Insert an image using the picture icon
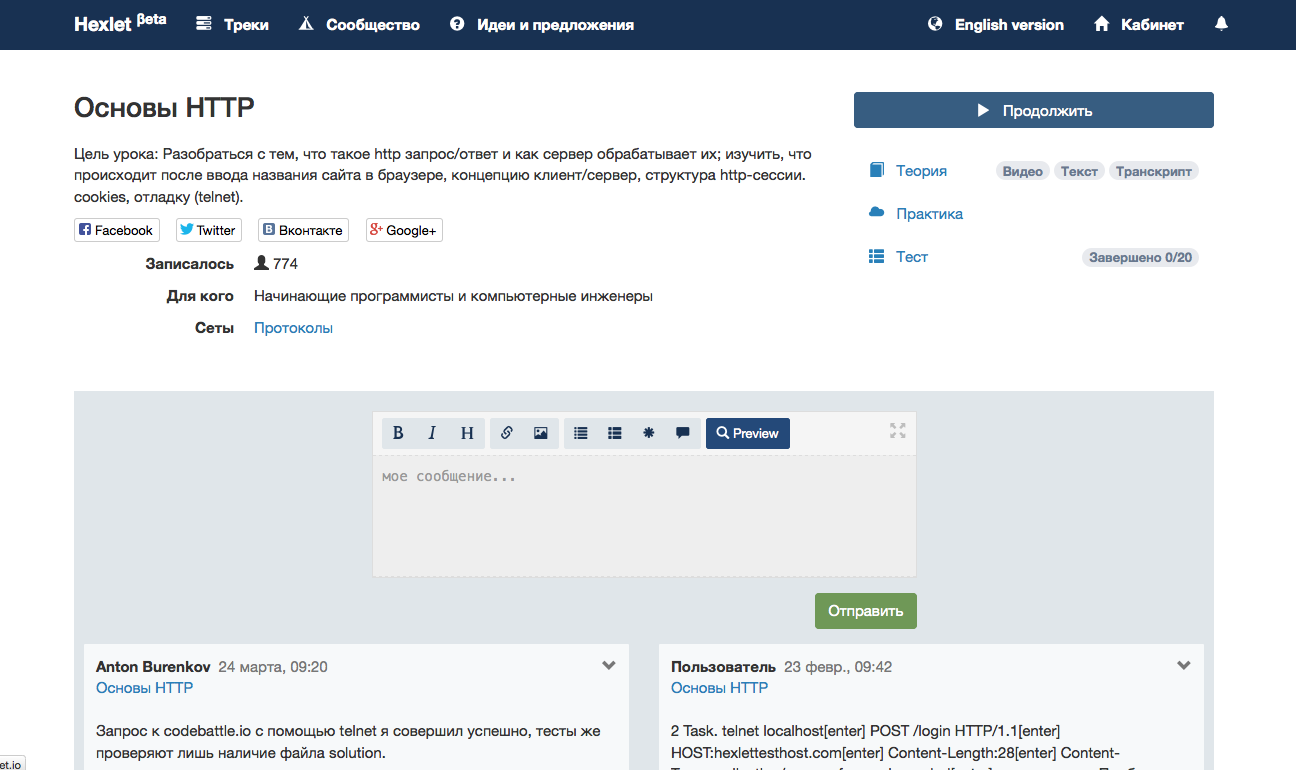The width and height of the screenshot is (1296, 770). click(540, 432)
